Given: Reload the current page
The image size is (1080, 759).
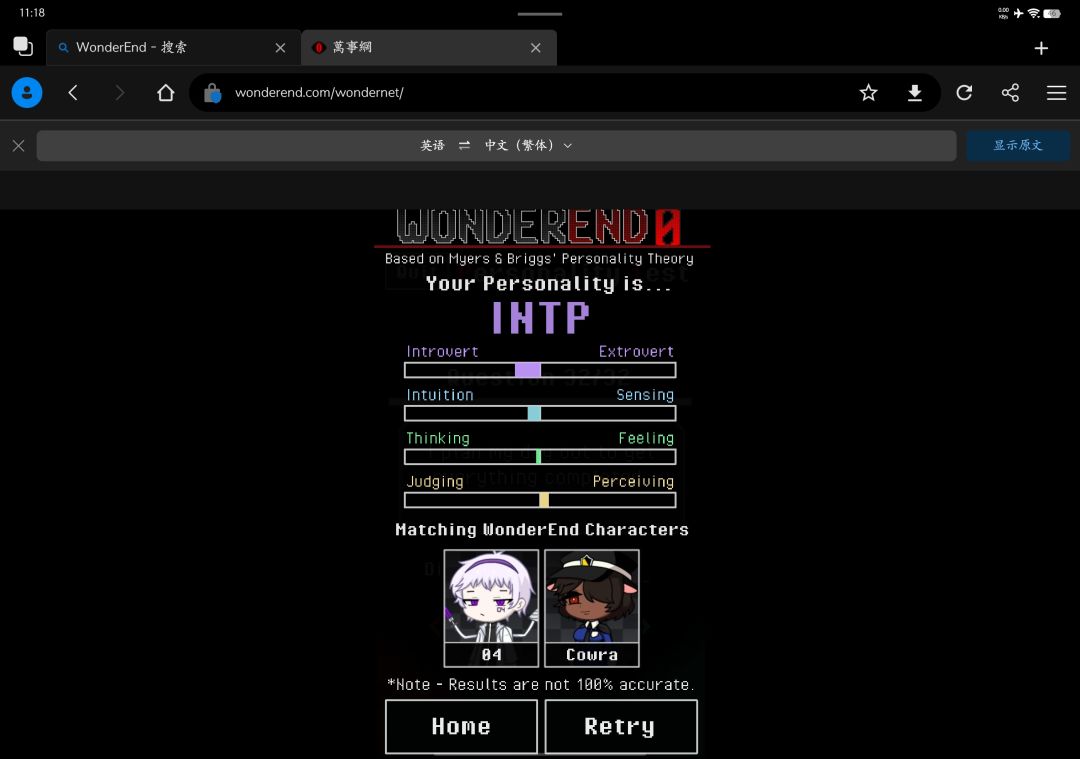Looking at the screenshot, I should click(x=964, y=92).
